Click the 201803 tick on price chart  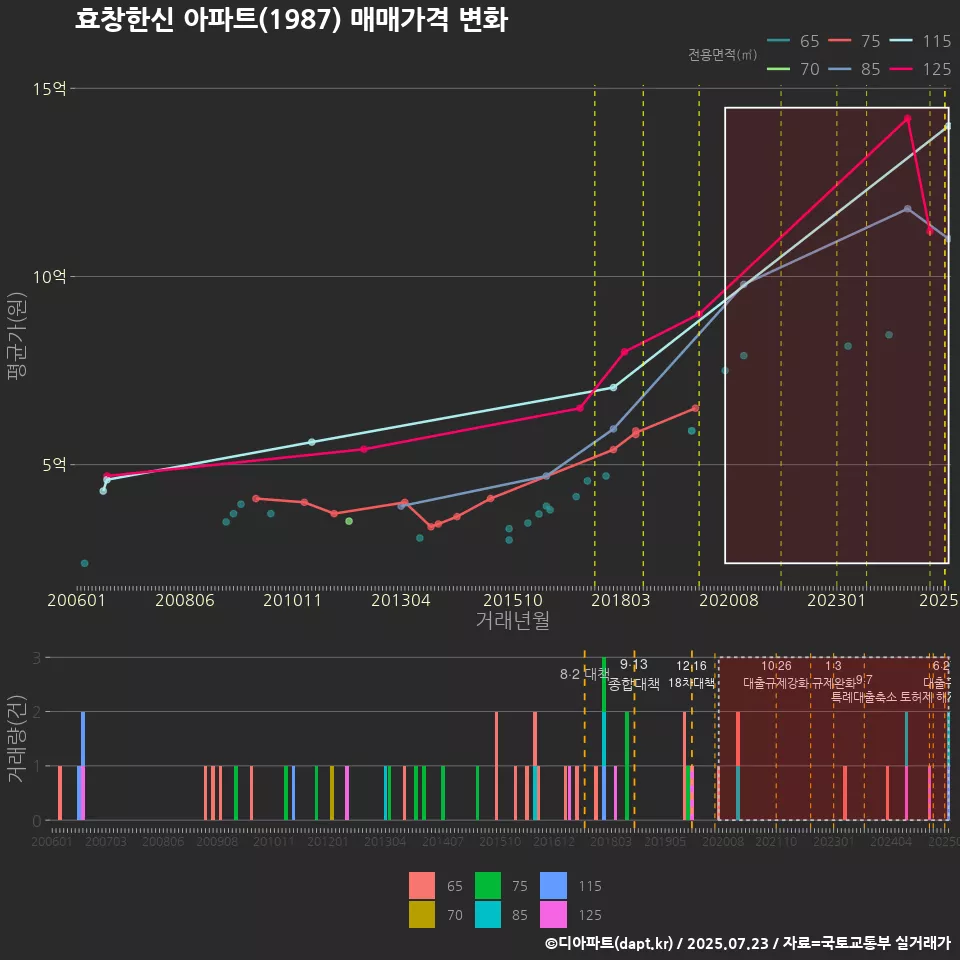pos(621,600)
